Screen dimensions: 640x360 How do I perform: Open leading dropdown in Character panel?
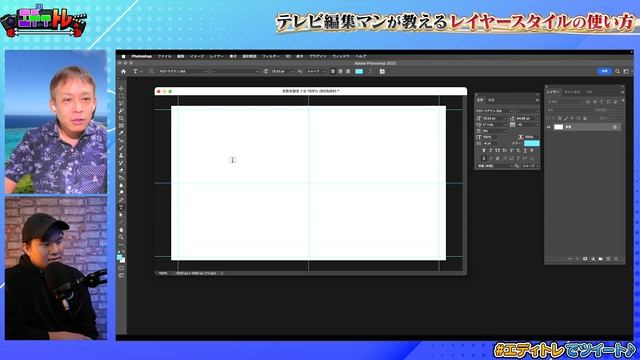[x=527, y=118]
